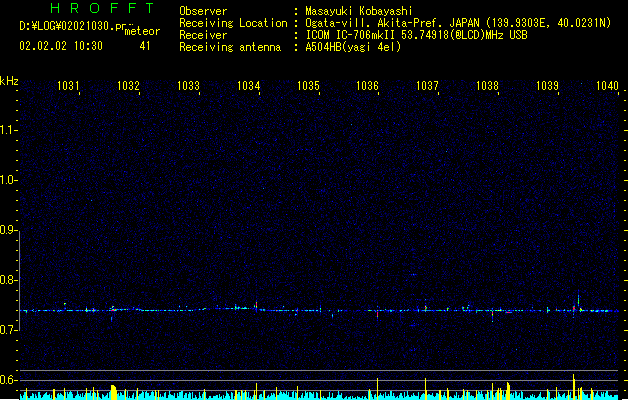Click frequency axis label 1.1
The image size is (629, 400).
8,130
